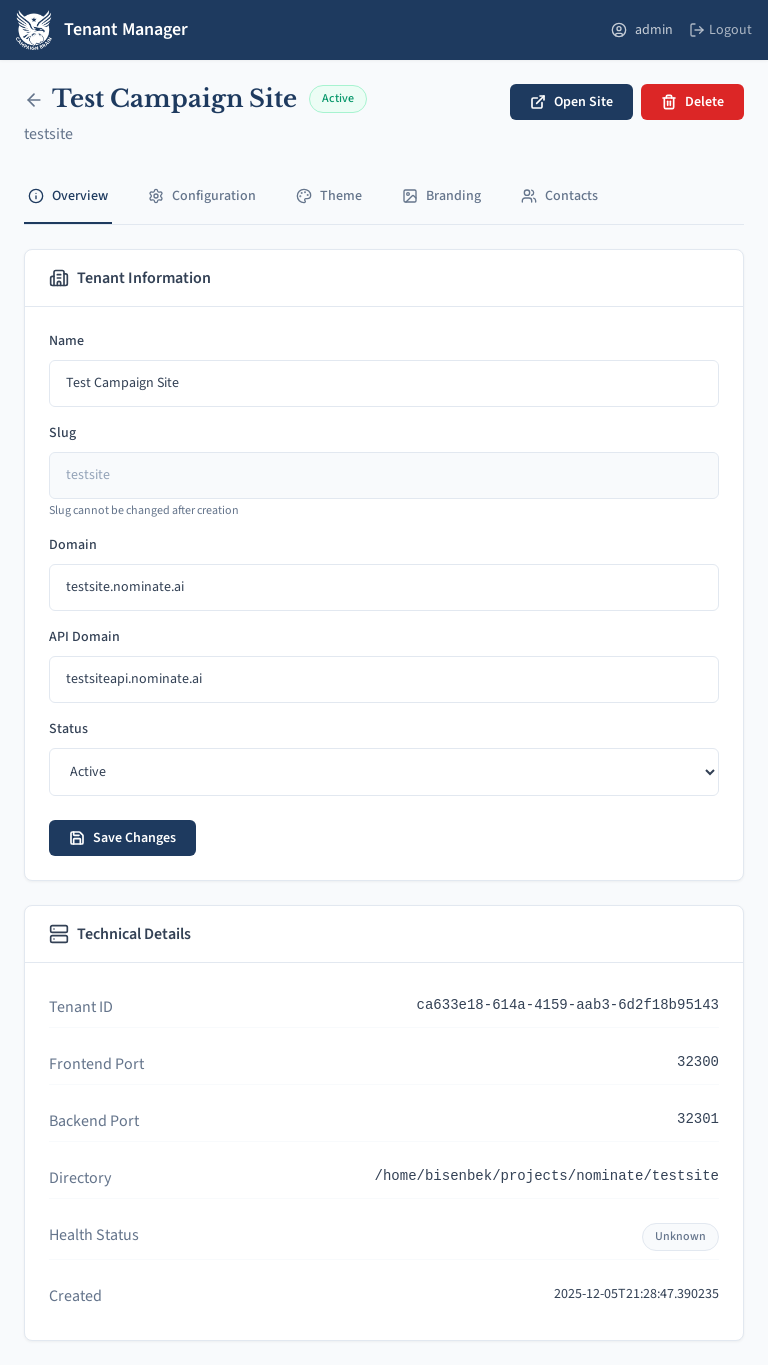Select the Overview tab
Viewport: 768px width, 1365px height.
(68, 196)
